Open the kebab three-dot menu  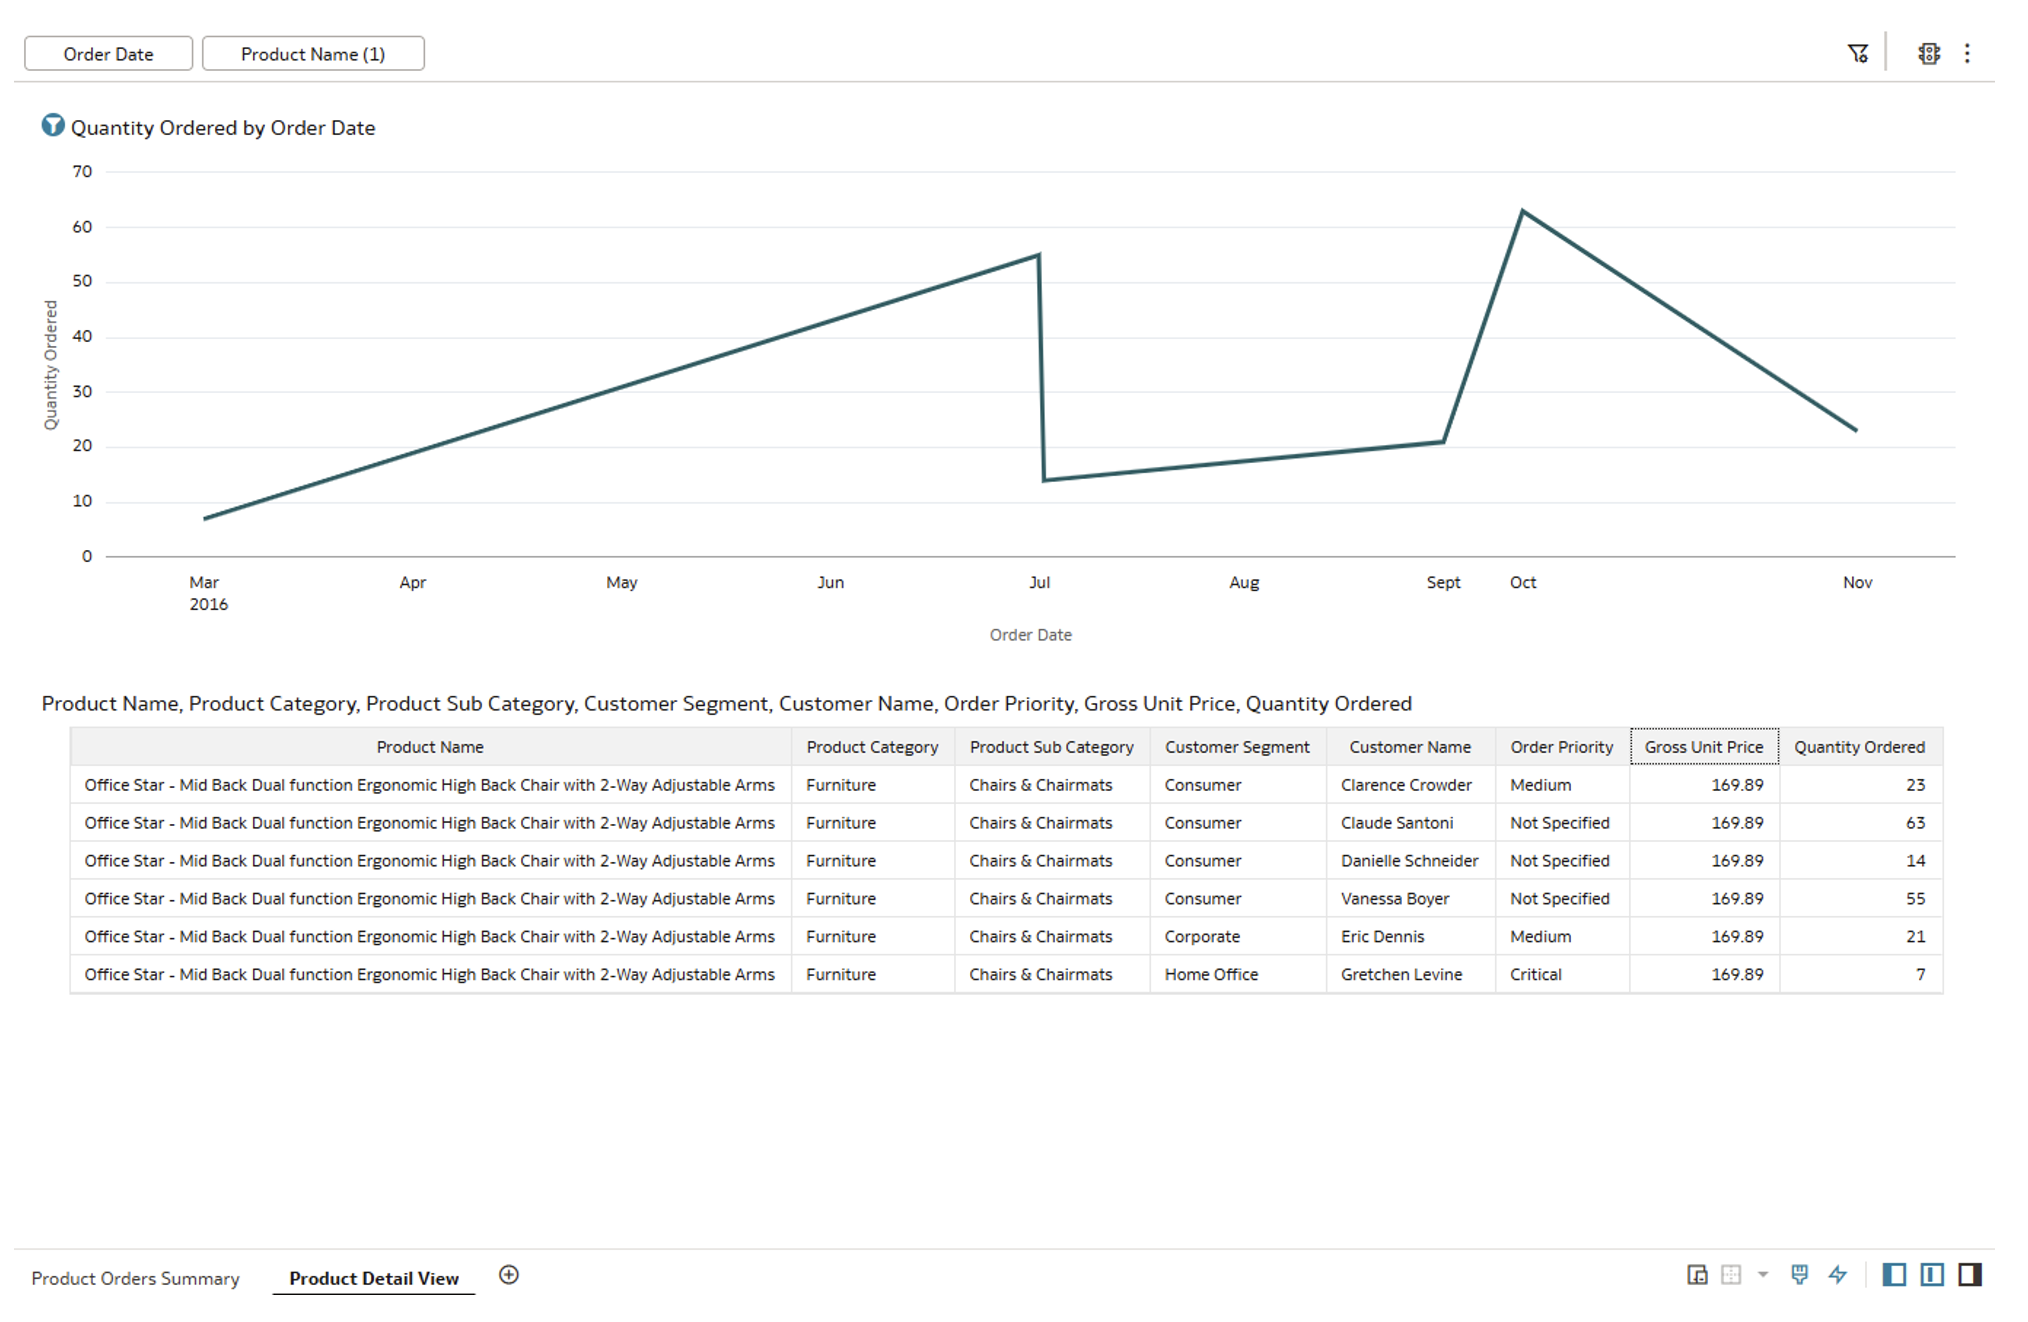1967,53
